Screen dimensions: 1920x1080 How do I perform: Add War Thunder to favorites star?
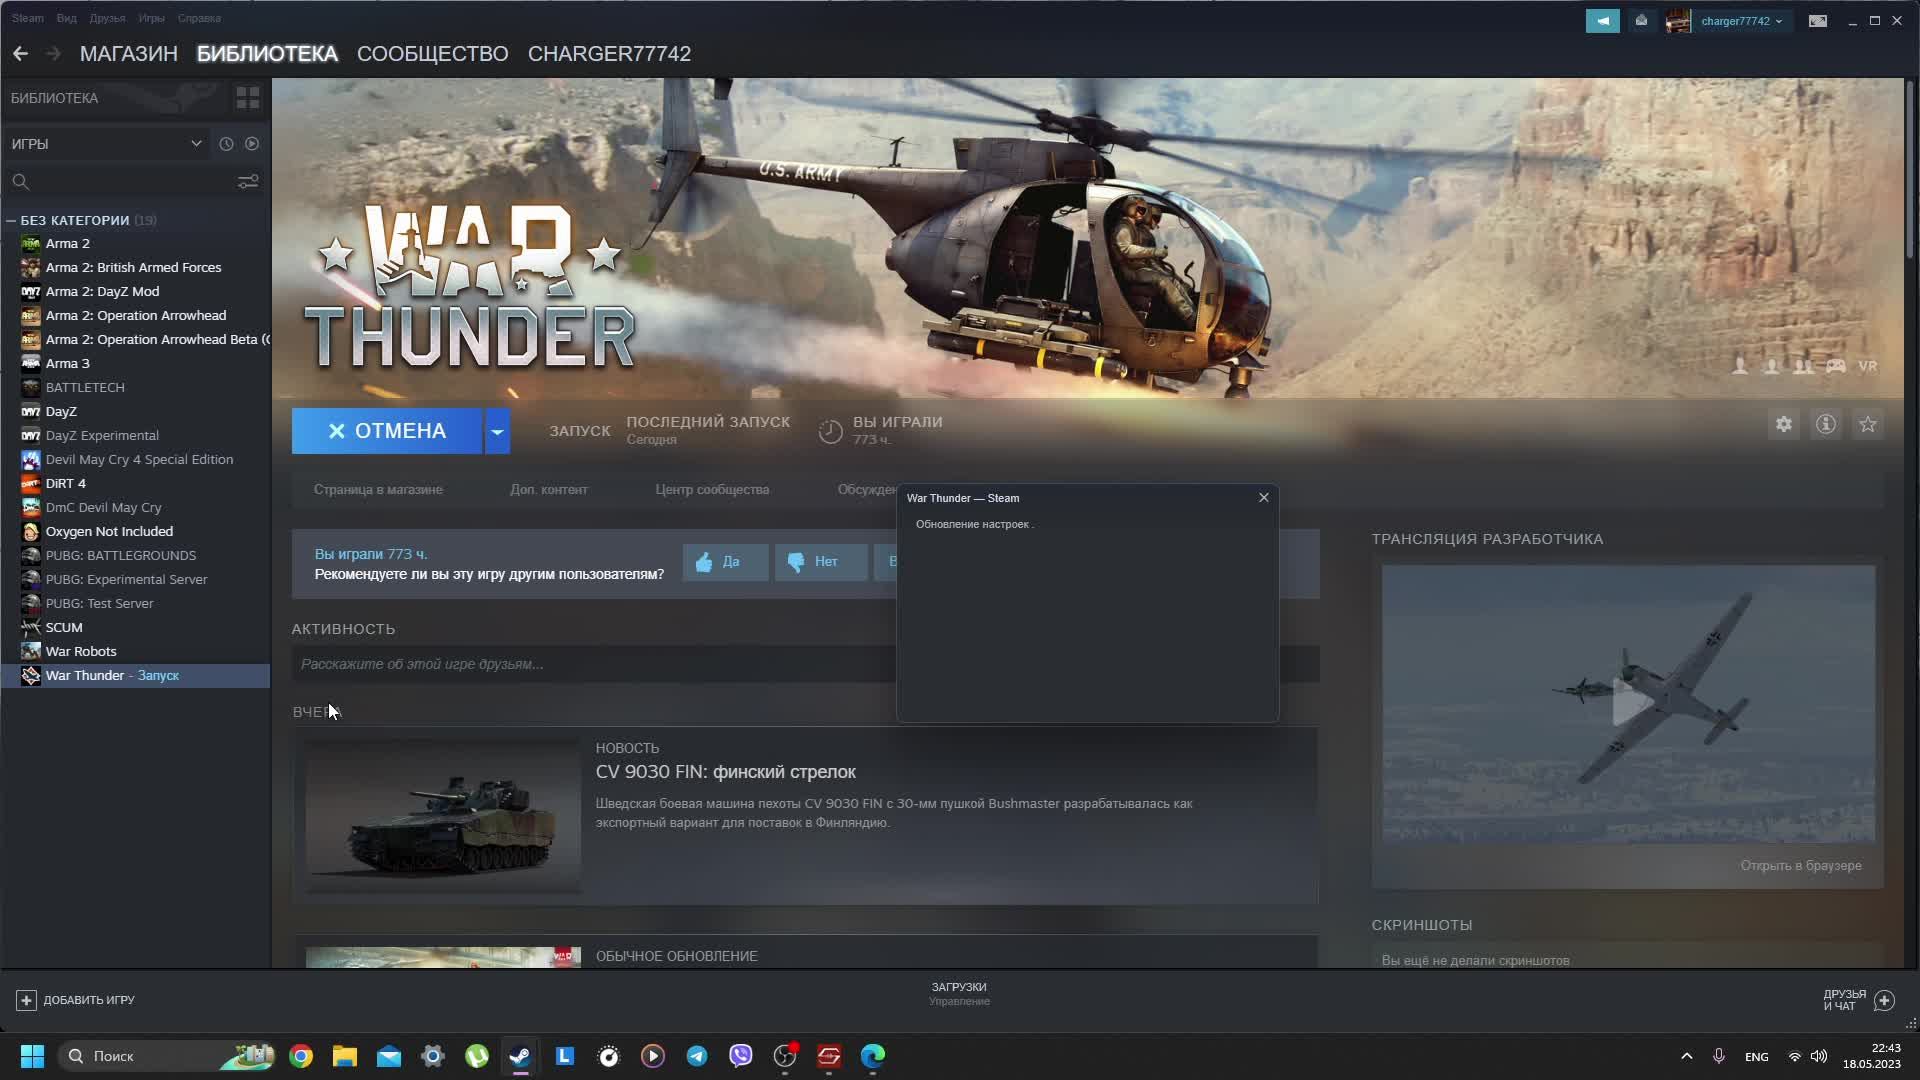click(x=1868, y=425)
